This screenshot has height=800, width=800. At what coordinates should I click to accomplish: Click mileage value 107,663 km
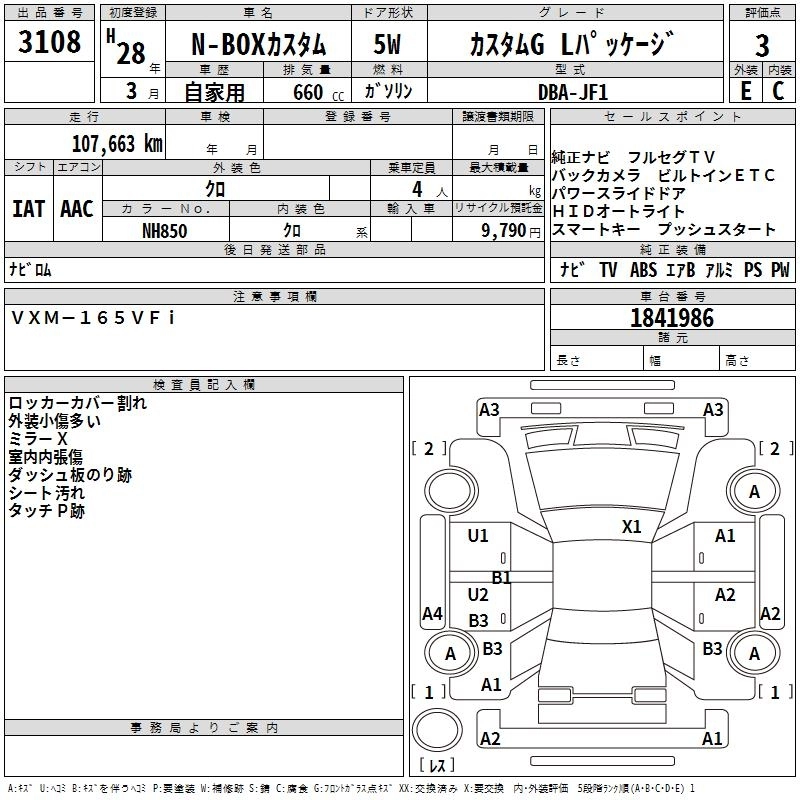click(117, 143)
